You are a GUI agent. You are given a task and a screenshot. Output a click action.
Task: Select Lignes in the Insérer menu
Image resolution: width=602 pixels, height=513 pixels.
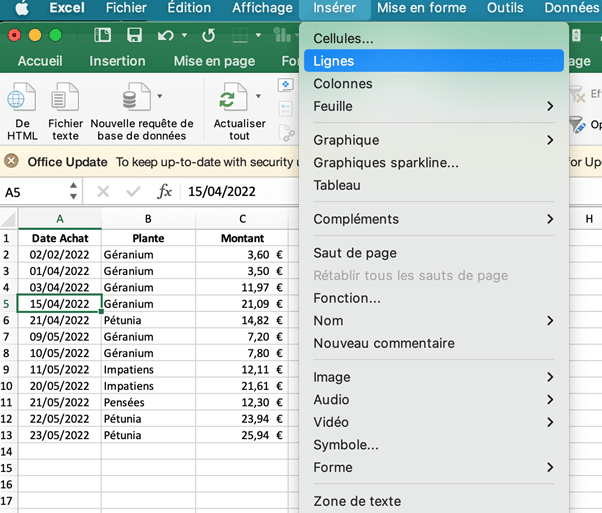pos(333,61)
